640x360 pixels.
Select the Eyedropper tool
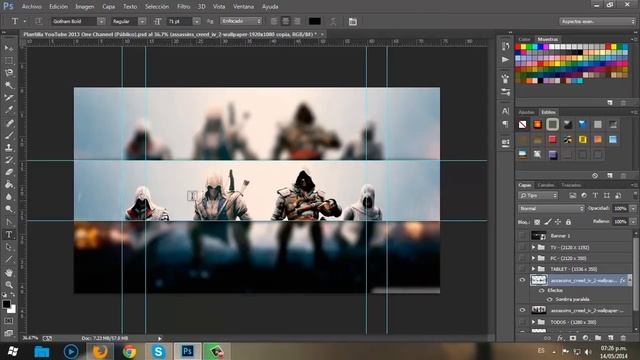9,110
